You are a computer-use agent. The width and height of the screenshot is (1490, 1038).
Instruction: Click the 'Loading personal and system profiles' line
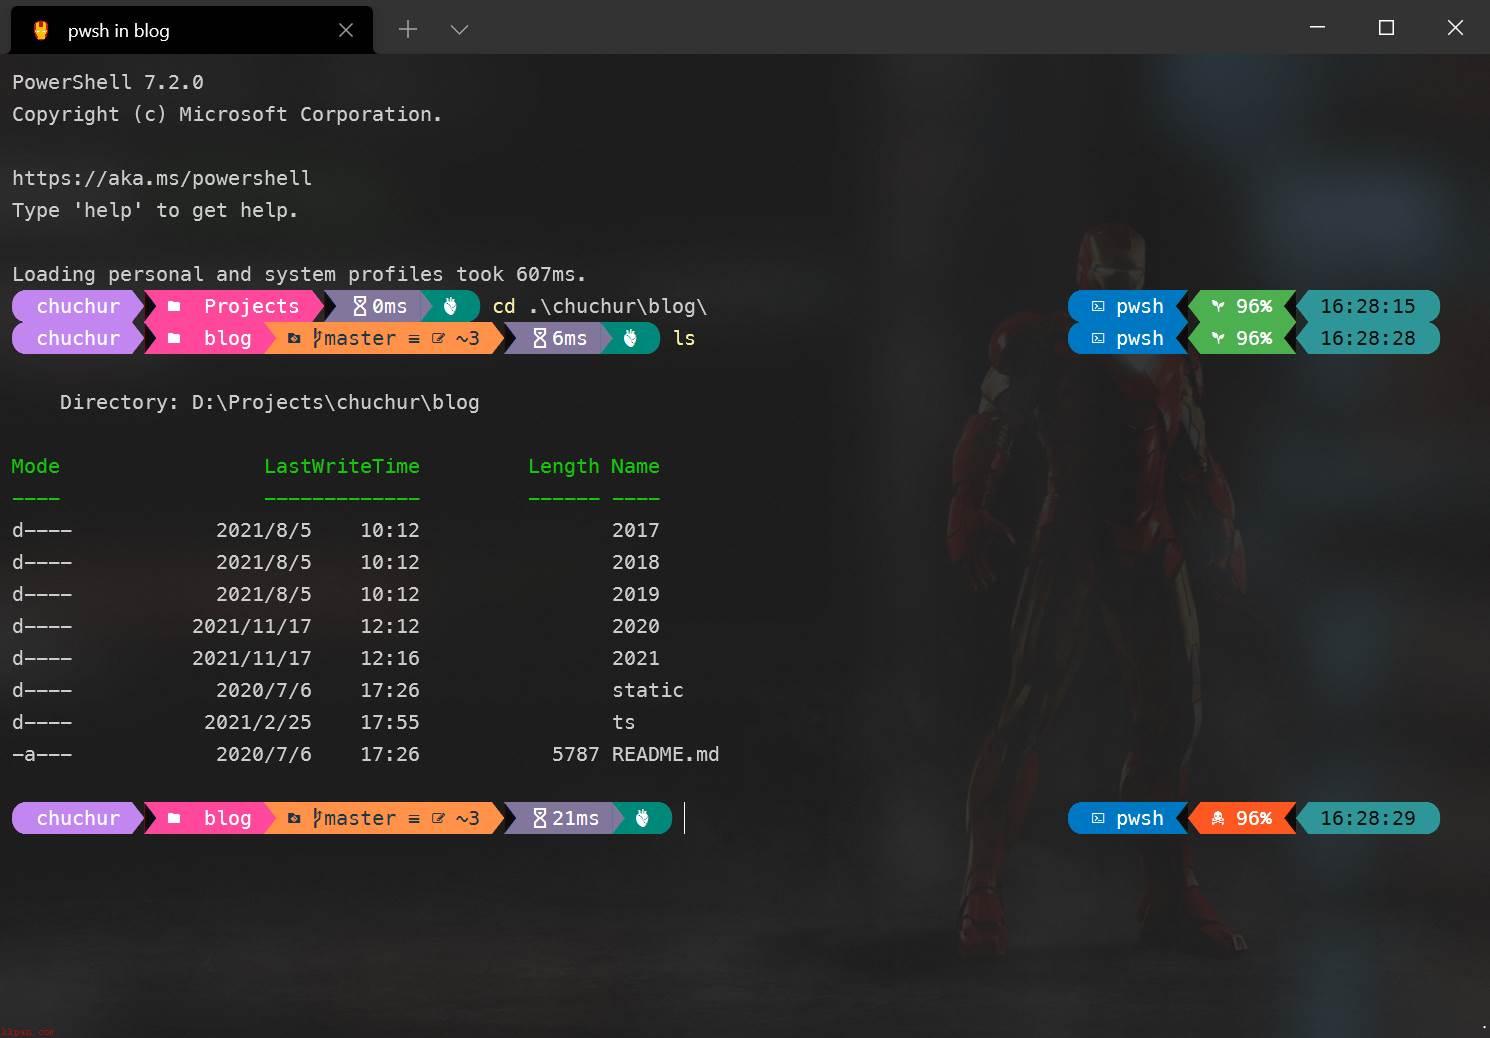click(x=299, y=274)
